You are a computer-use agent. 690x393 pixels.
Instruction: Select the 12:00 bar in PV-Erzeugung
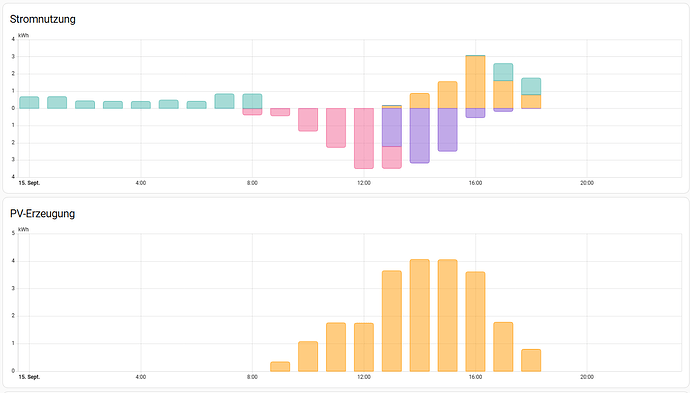(364, 347)
